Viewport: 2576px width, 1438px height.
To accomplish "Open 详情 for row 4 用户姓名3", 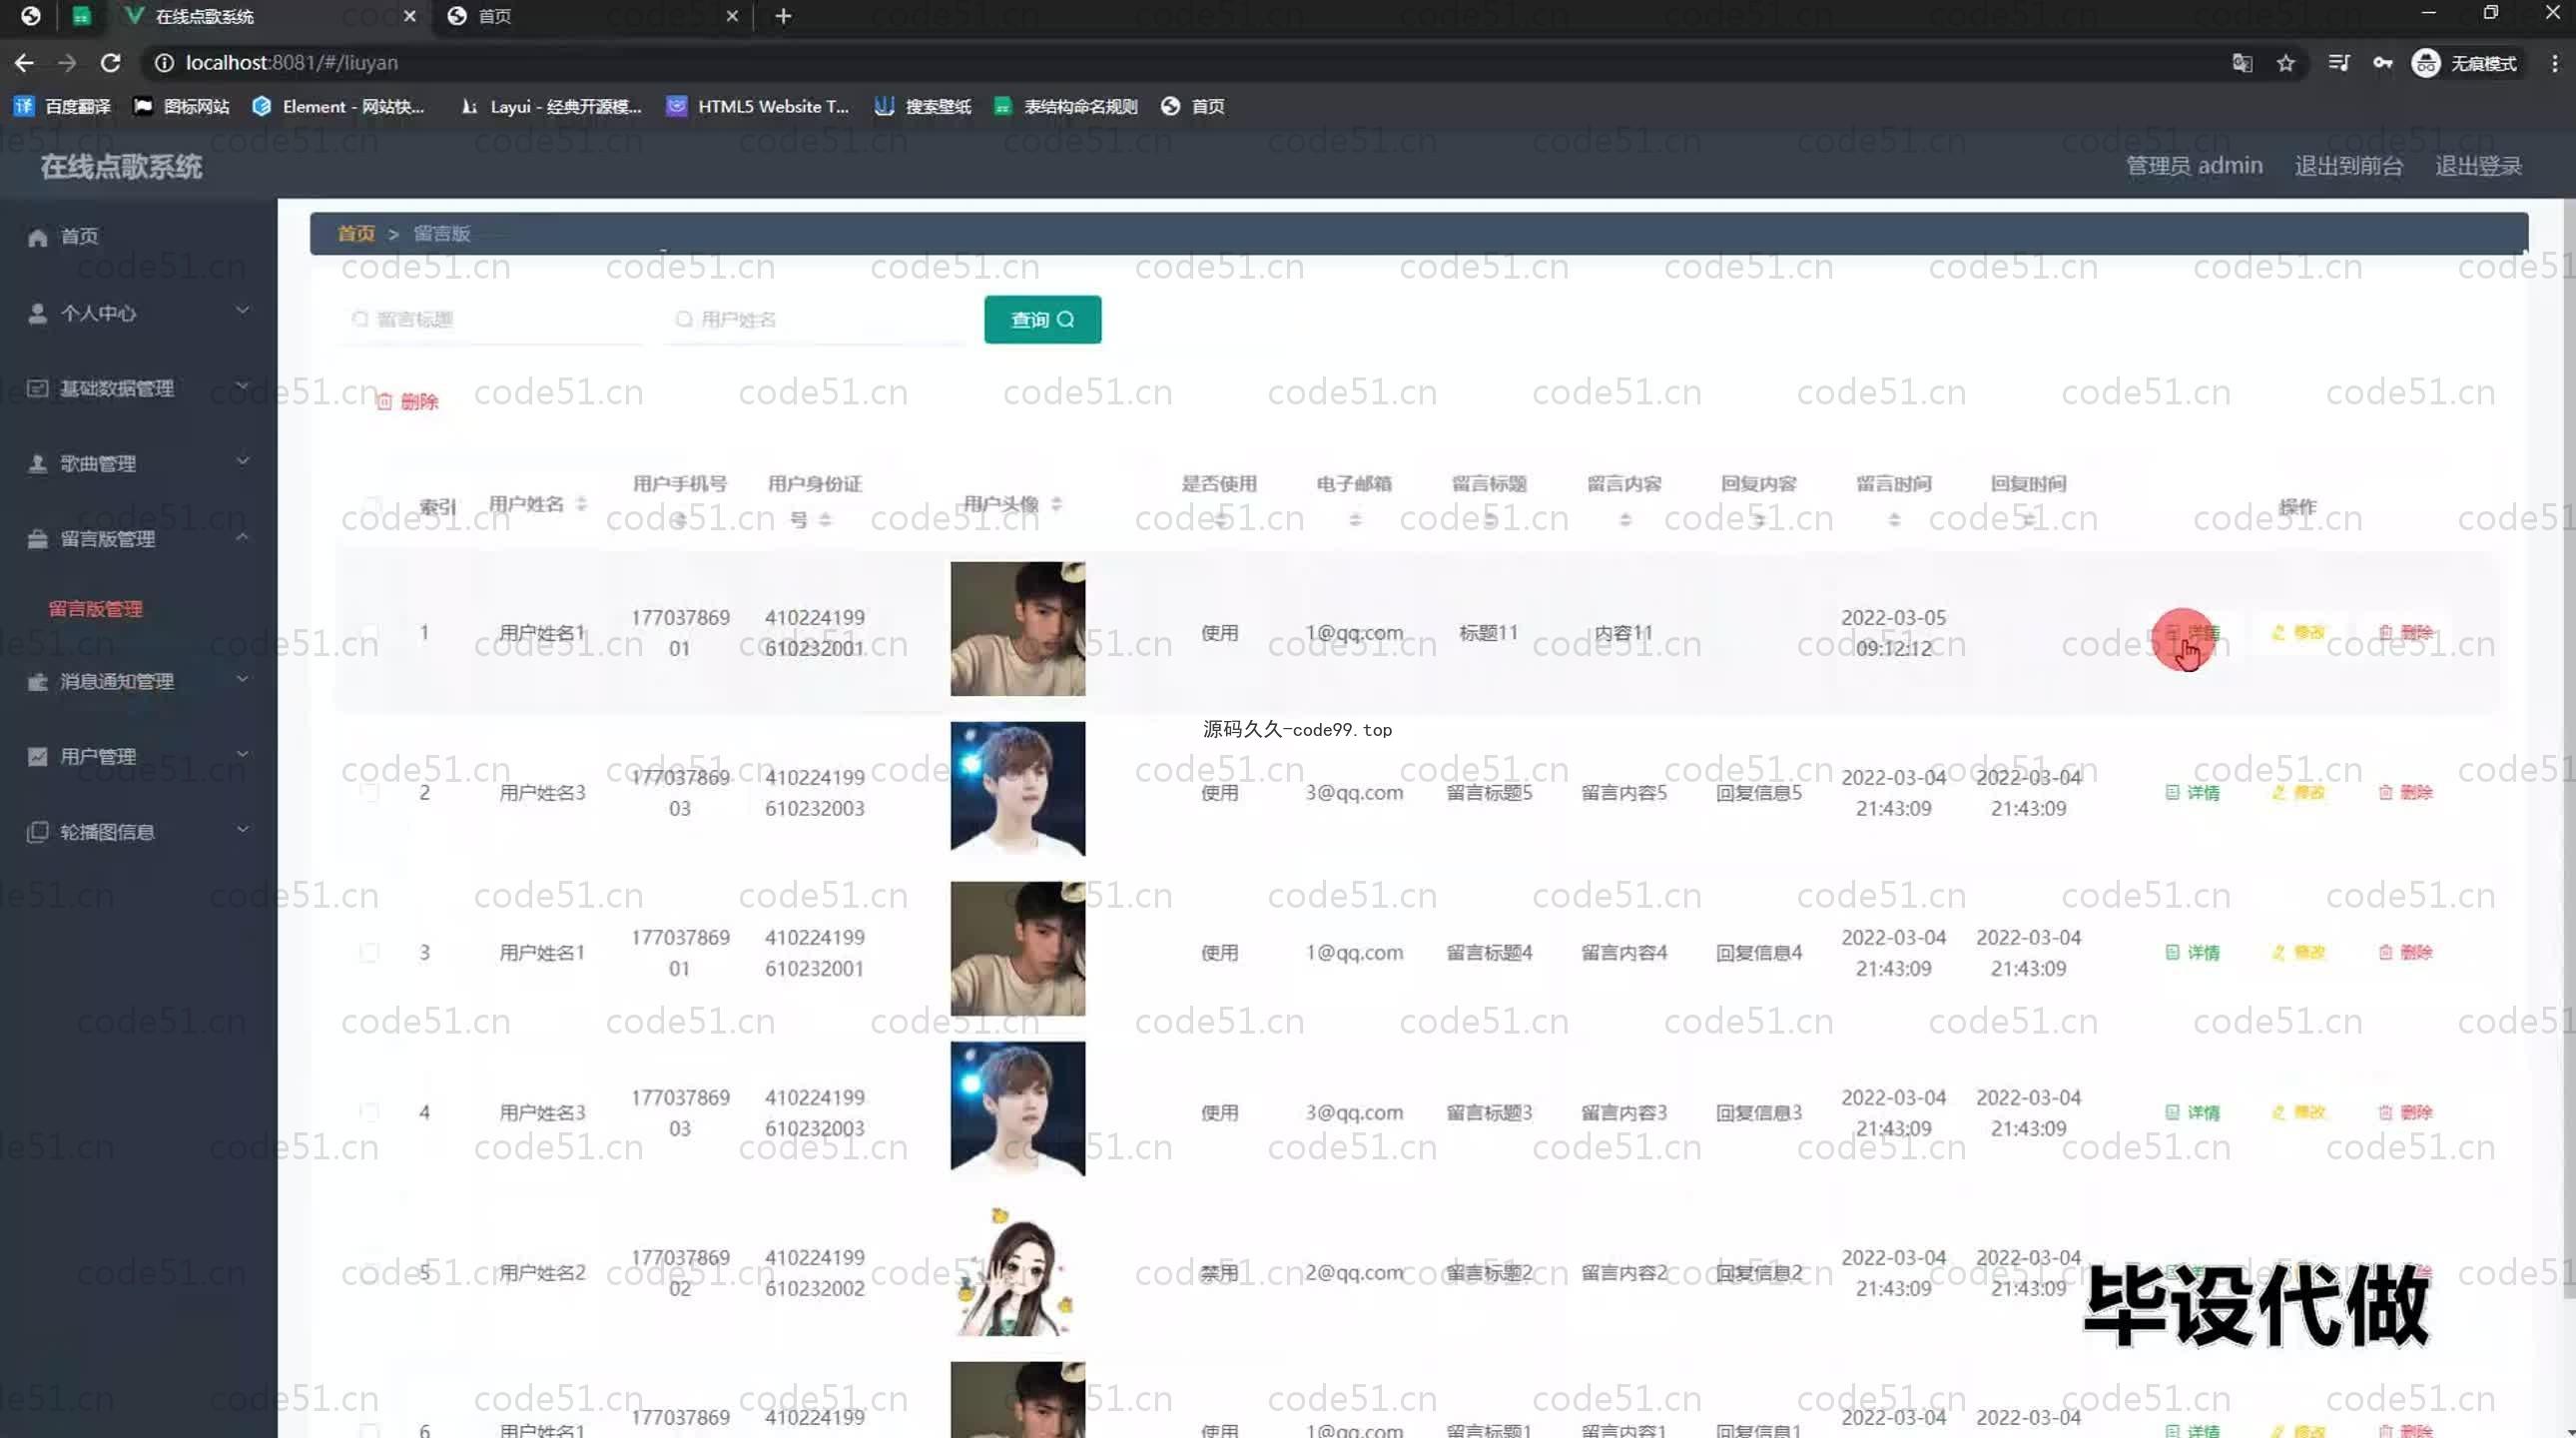I will (x=2193, y=1113).
